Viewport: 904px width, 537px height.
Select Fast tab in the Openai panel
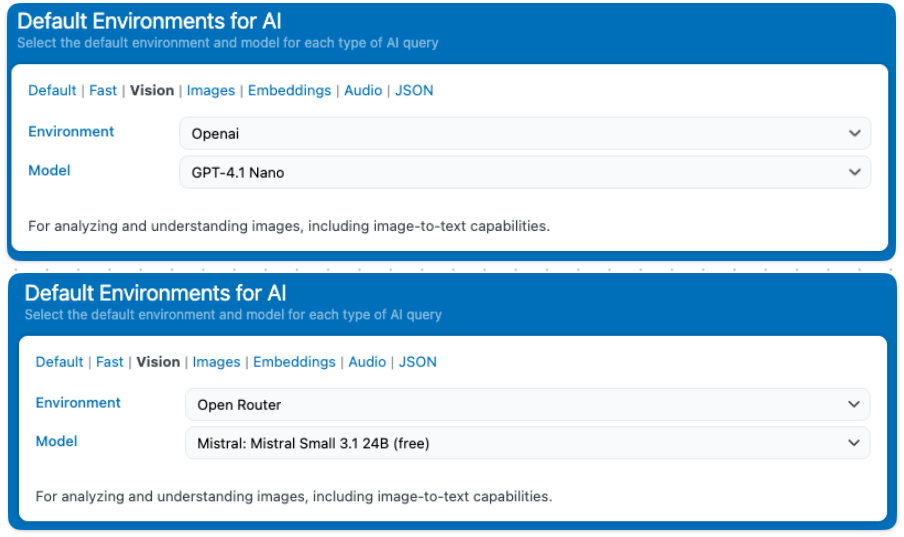103,90
